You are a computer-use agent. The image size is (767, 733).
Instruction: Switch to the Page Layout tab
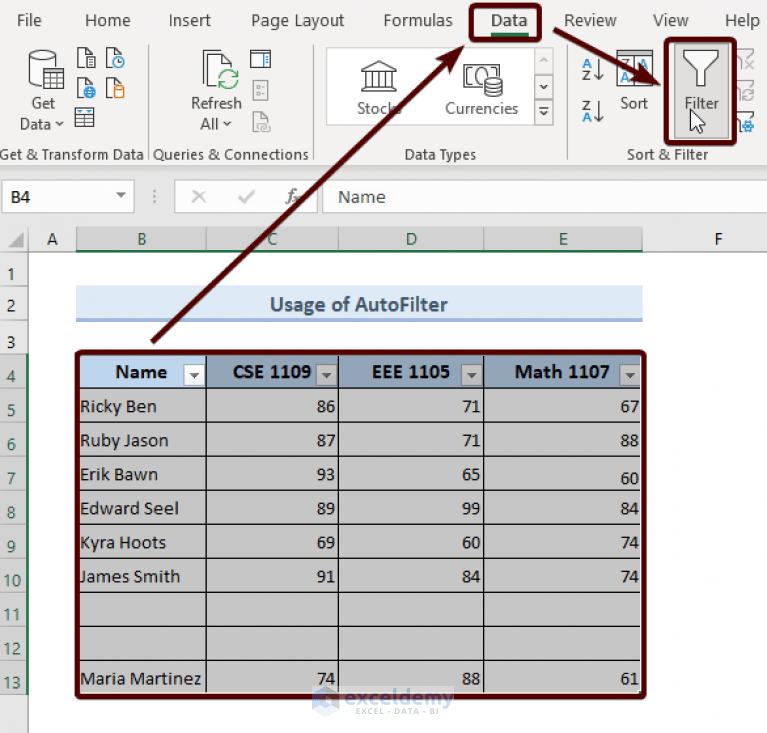click(297, 21)
